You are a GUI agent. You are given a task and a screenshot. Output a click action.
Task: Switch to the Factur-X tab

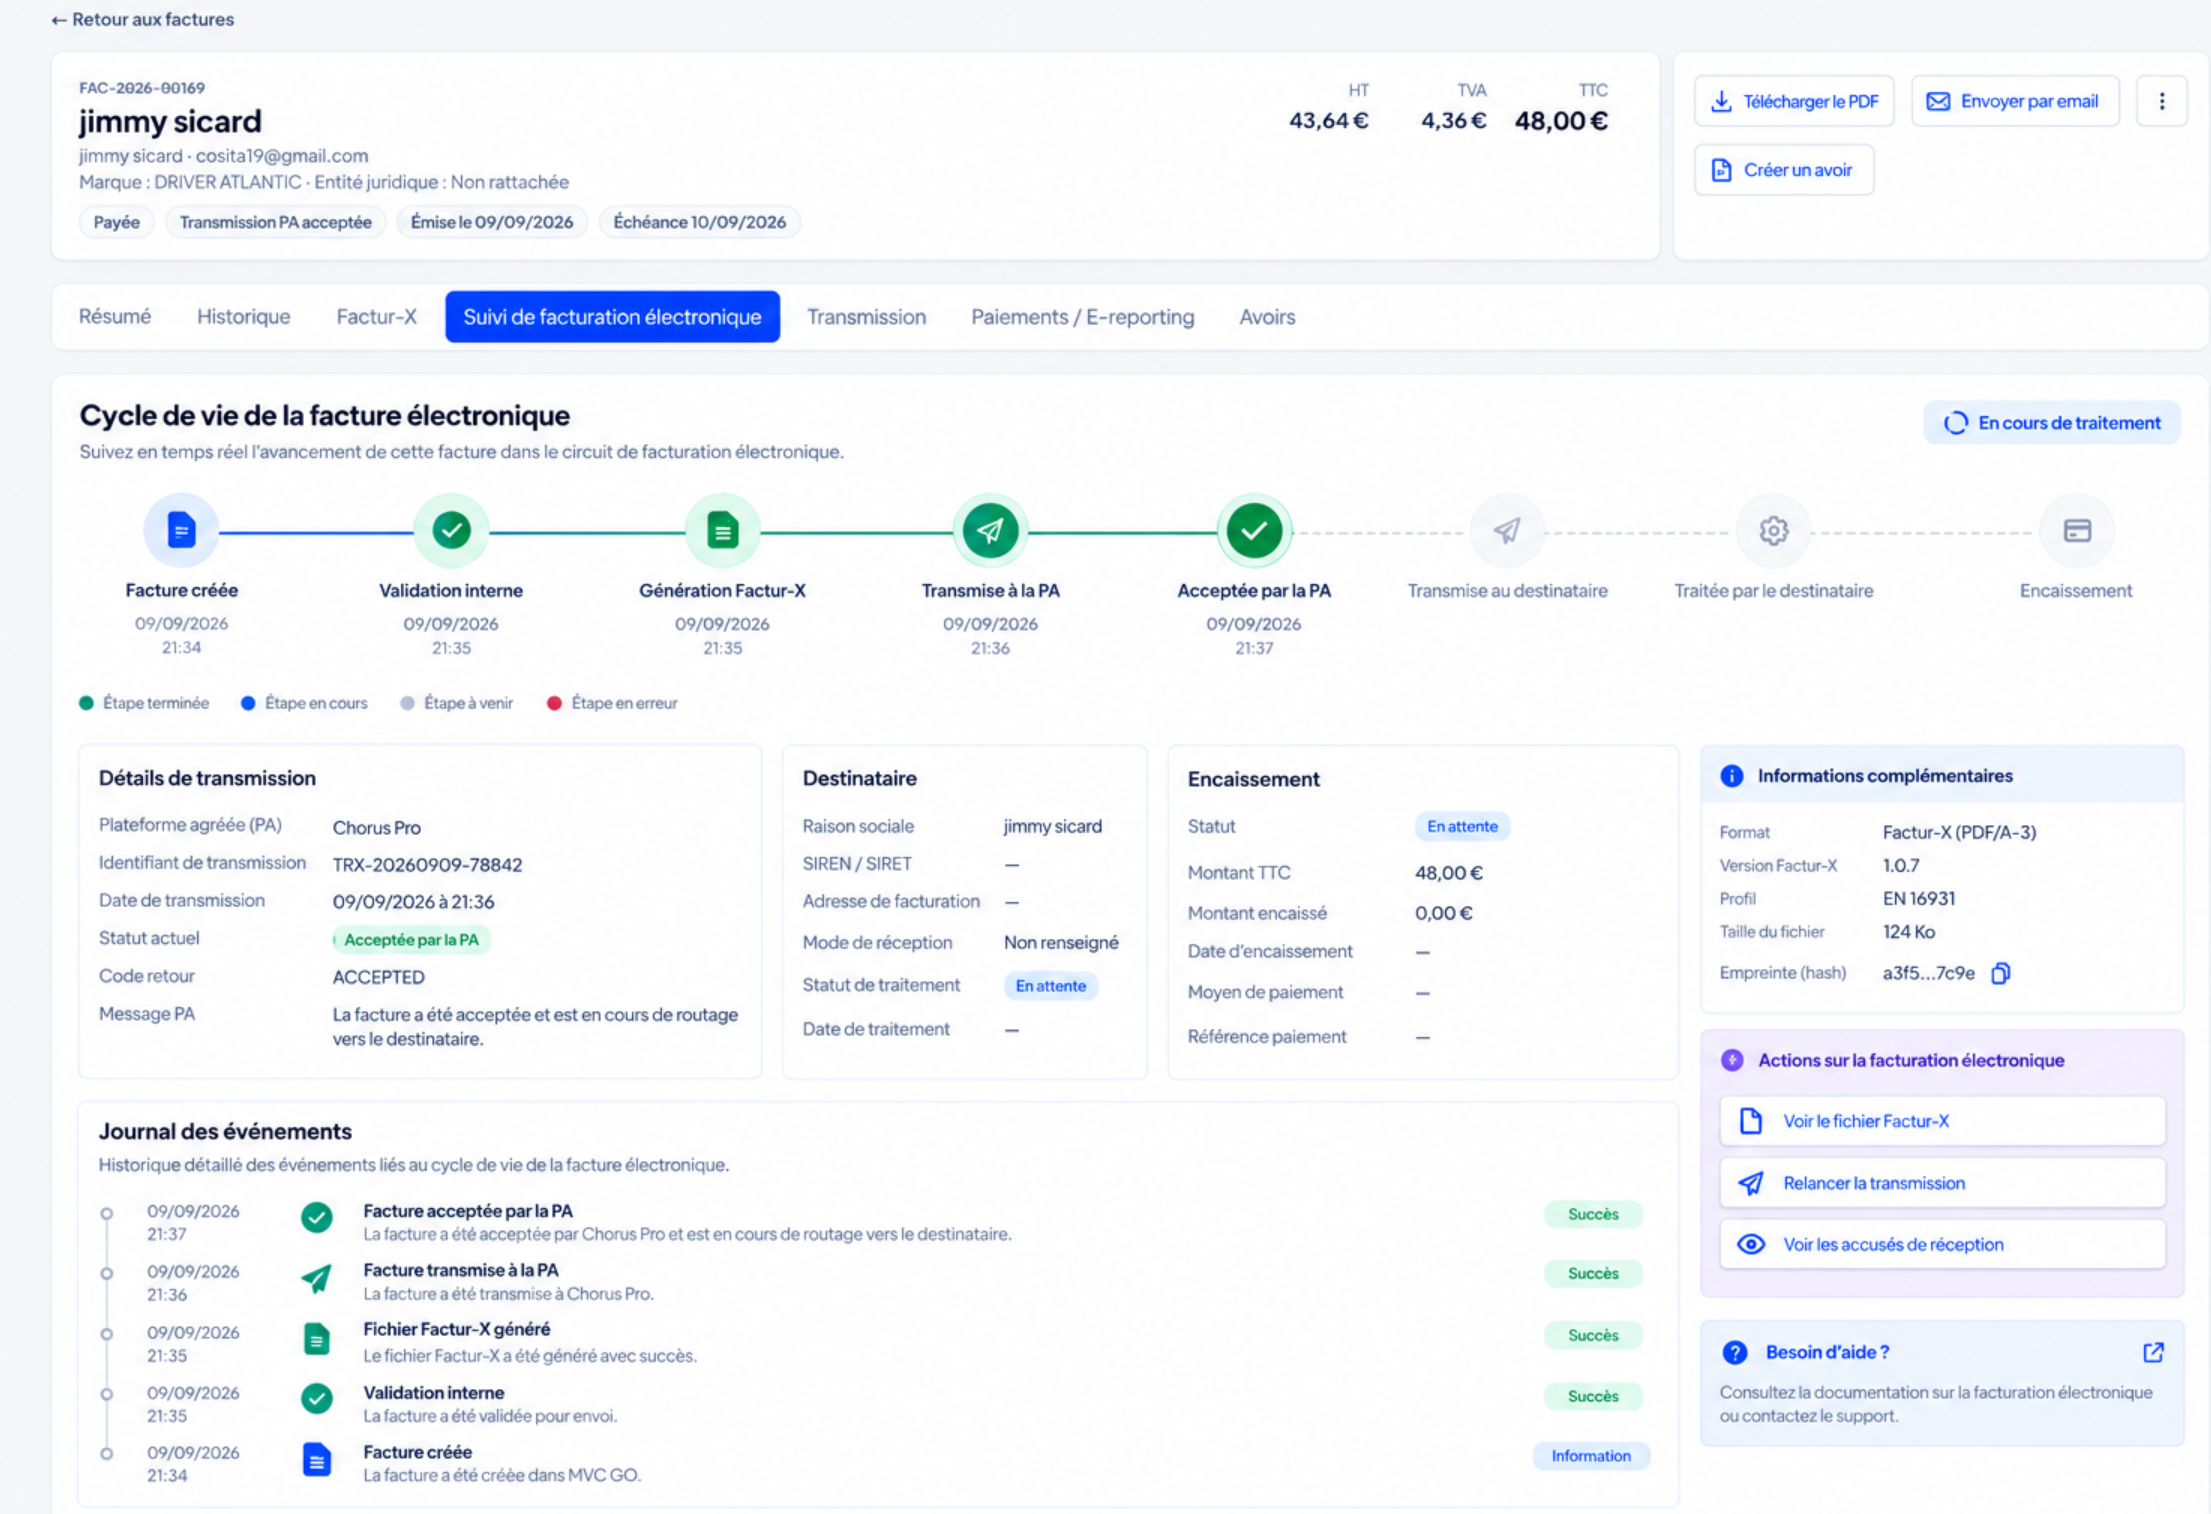376,317
